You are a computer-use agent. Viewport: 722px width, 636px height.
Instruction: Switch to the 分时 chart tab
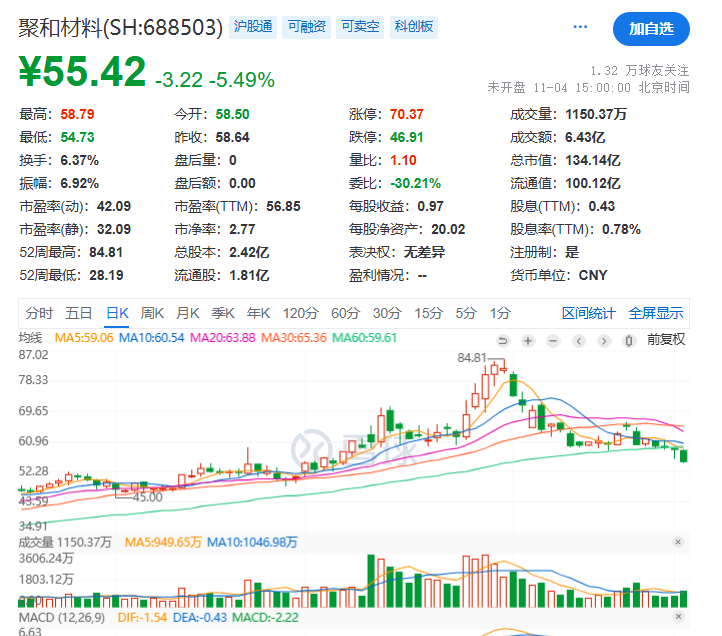click(39, 313)
